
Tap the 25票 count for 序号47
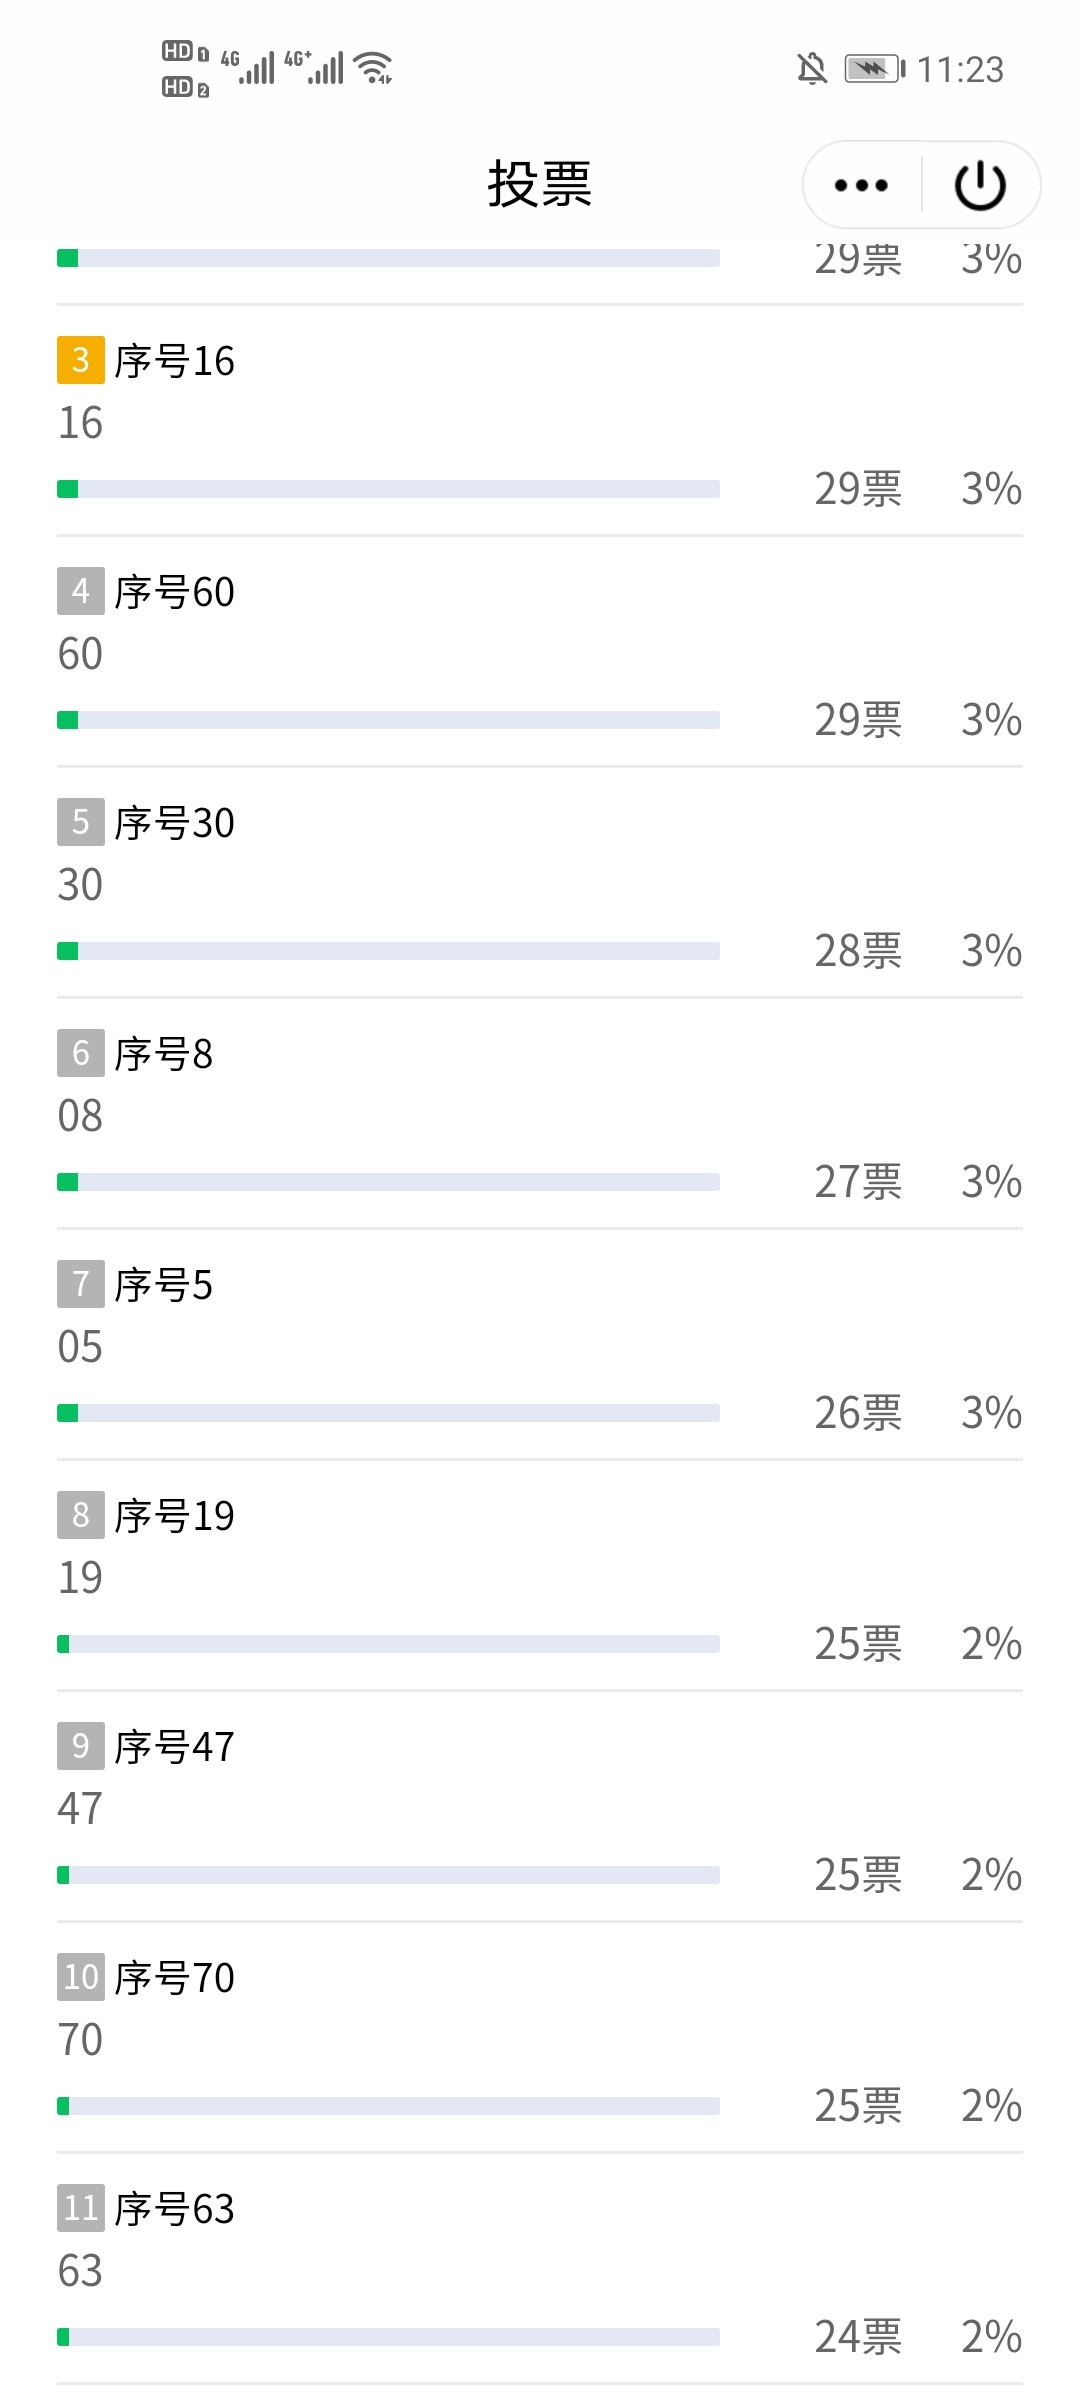pyautogui.click(x=858, y=1875)
